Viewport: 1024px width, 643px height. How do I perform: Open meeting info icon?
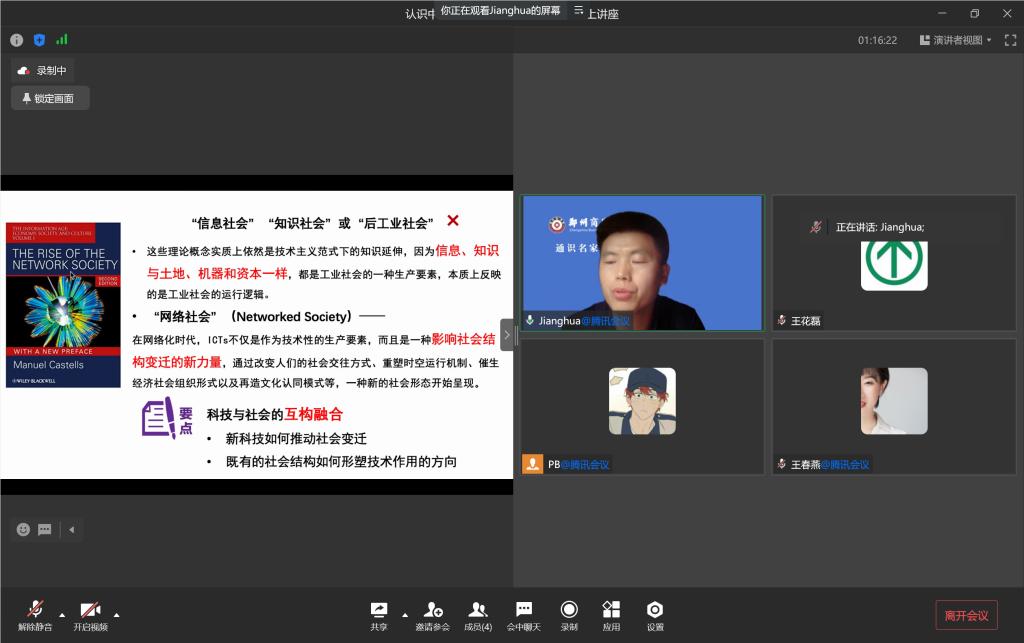click(16, 40)
